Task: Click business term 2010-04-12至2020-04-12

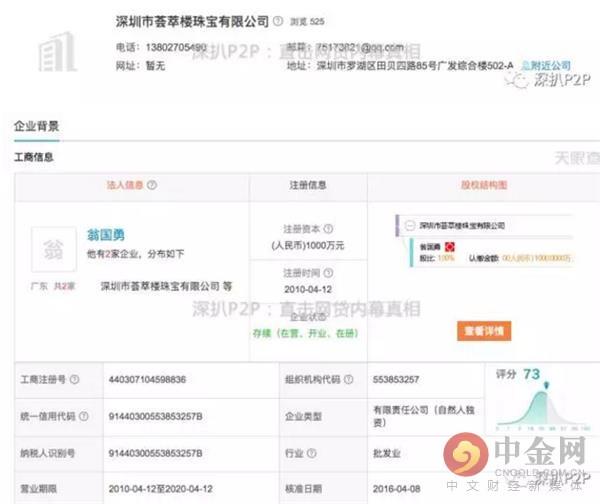Action: (x=161, y=489)
